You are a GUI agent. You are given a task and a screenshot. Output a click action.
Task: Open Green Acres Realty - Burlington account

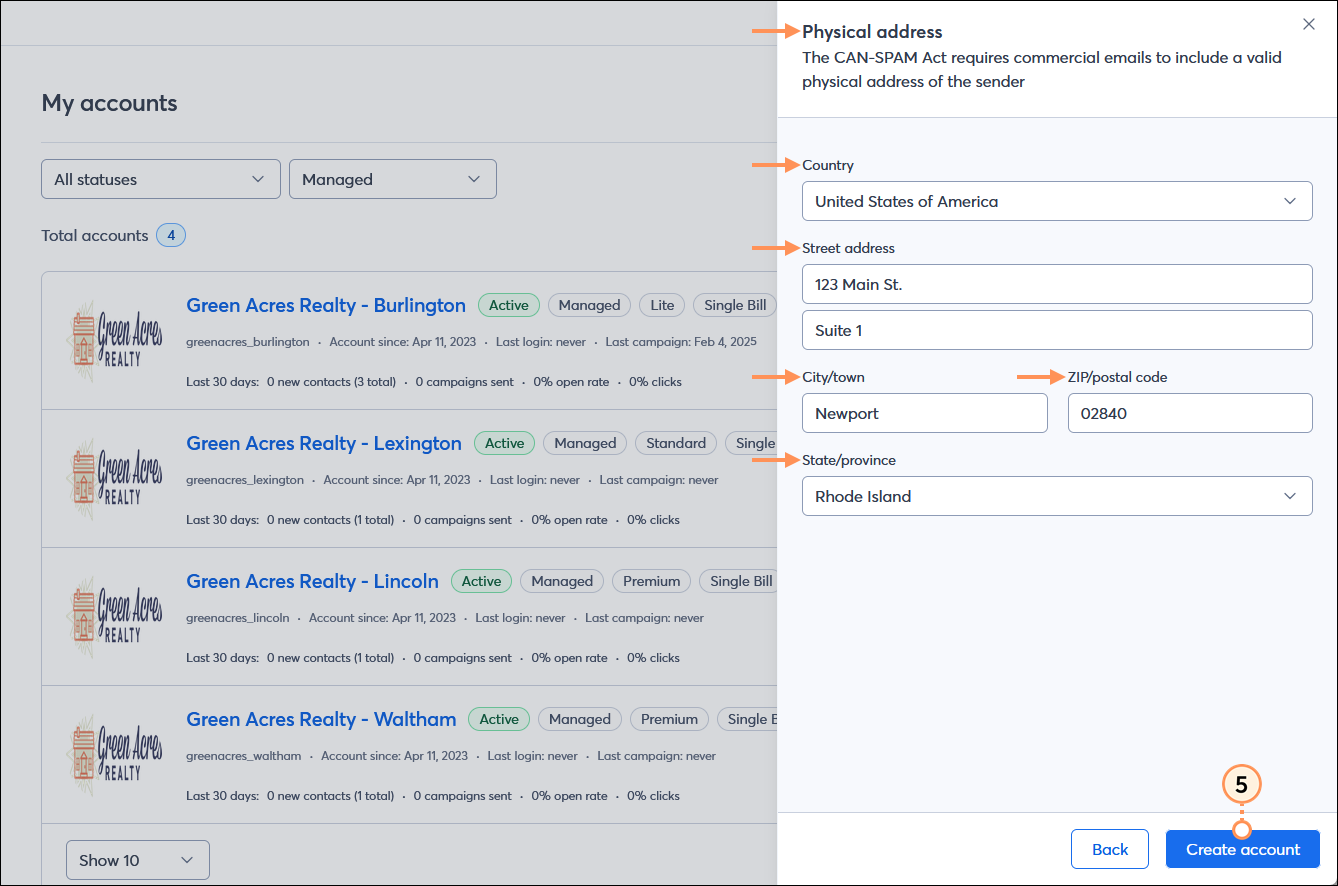(326, 305)
